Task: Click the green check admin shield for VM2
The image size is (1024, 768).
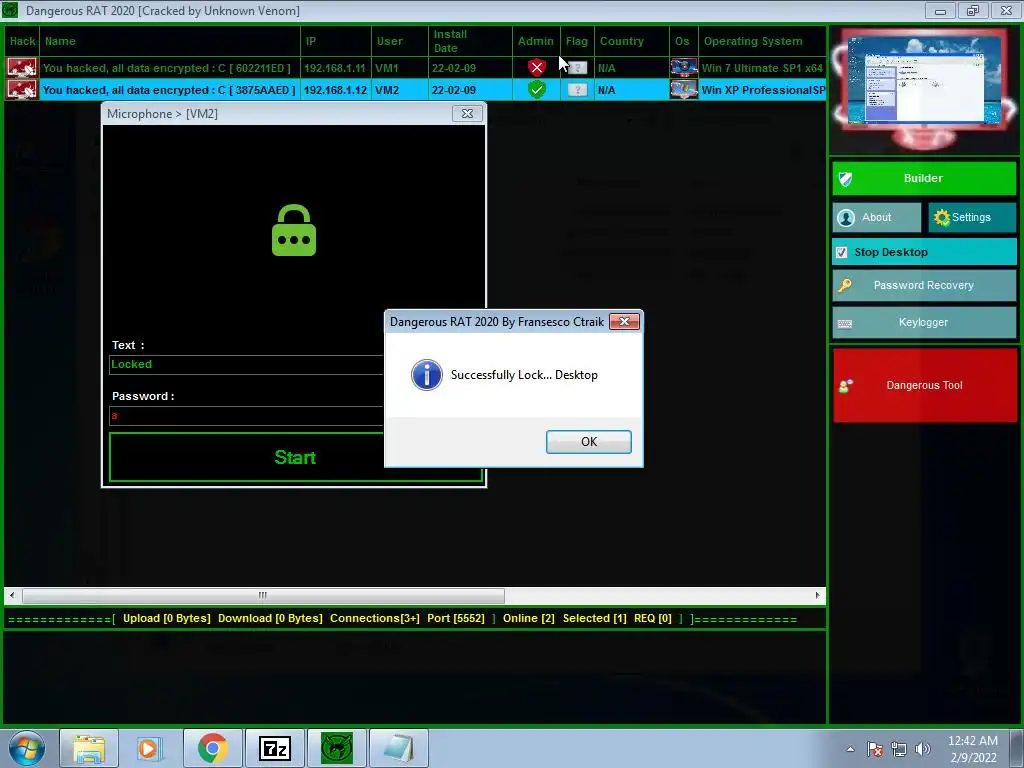Action: (537, 89)
